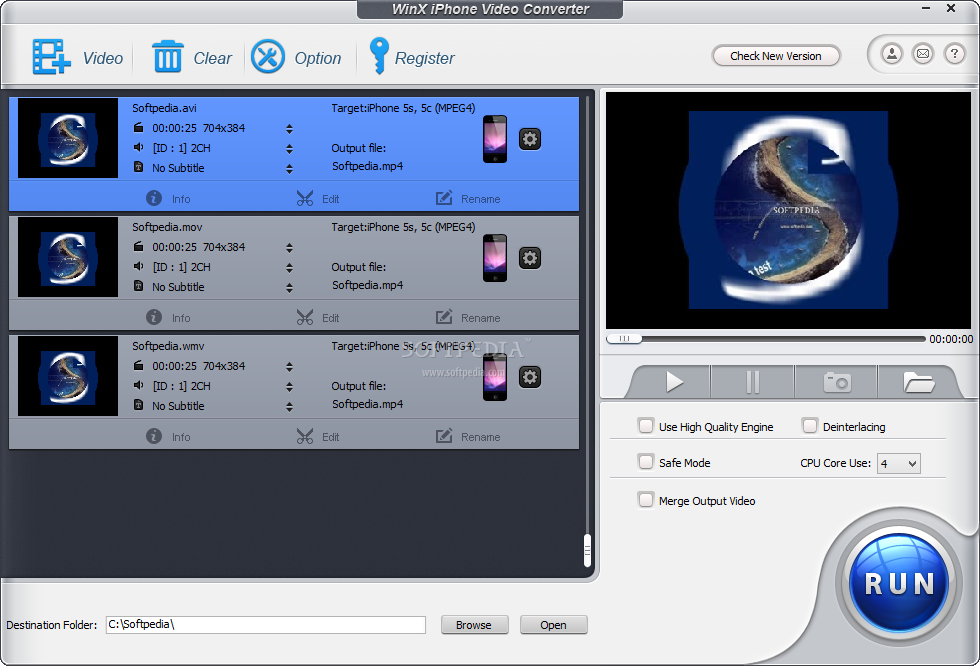Viewport: 980px width, 666px height.
Task: Click the preview seek slider handle
Action: coord(624,339)
